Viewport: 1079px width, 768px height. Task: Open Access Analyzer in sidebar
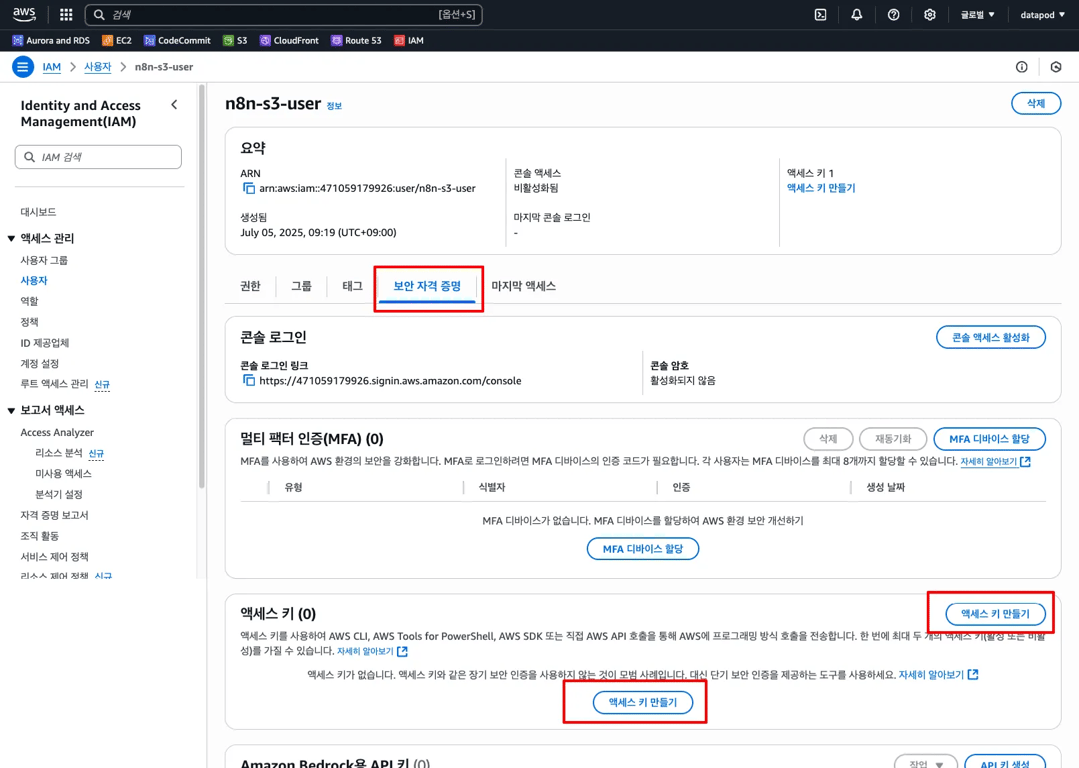click(57, 432)
